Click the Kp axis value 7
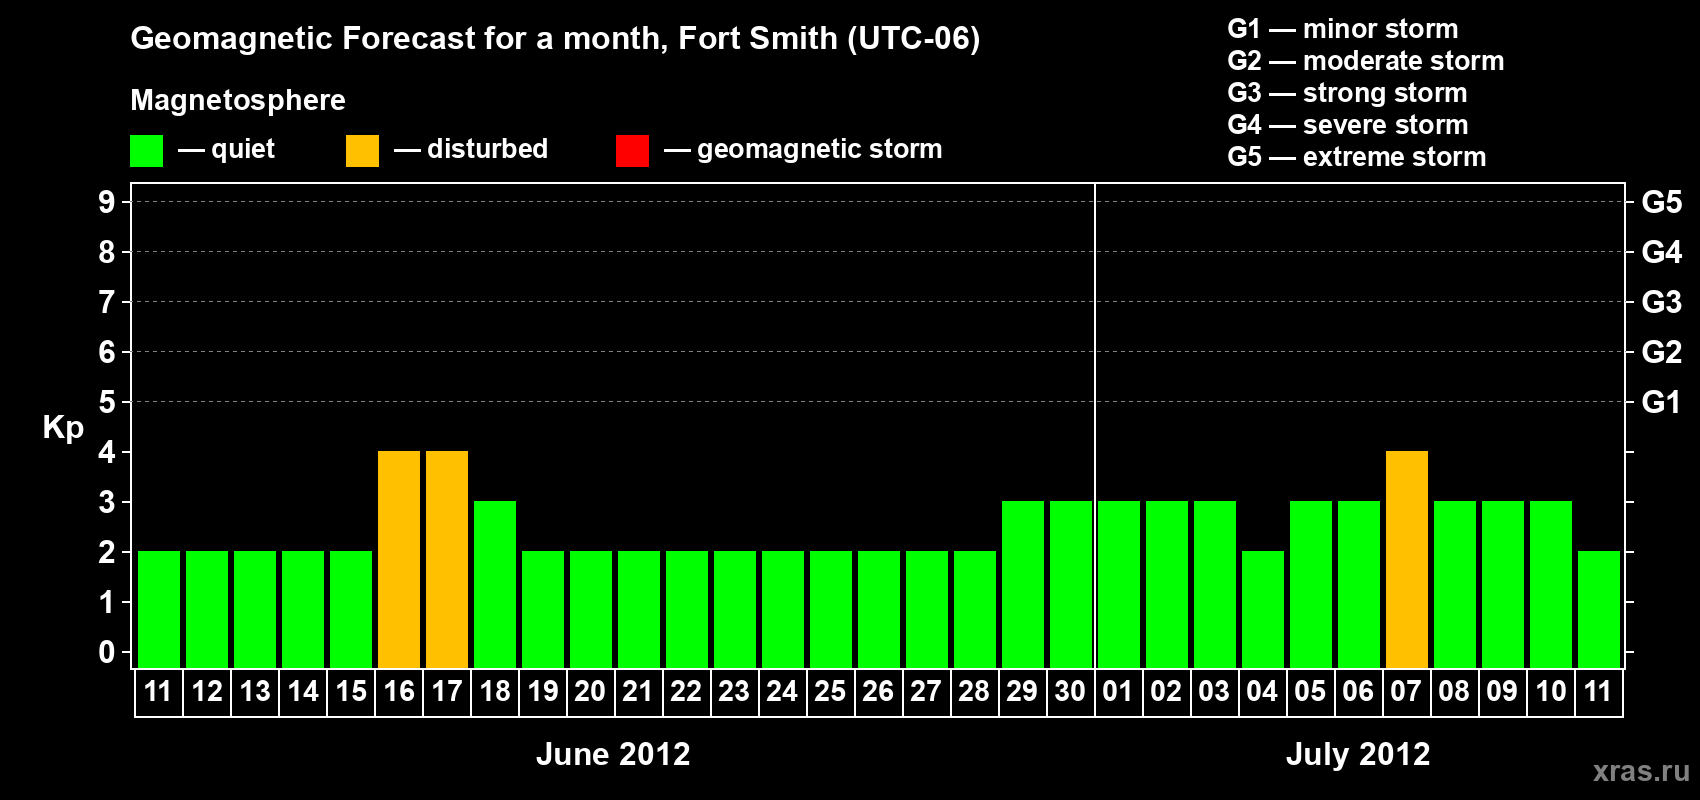 point(107,302)
